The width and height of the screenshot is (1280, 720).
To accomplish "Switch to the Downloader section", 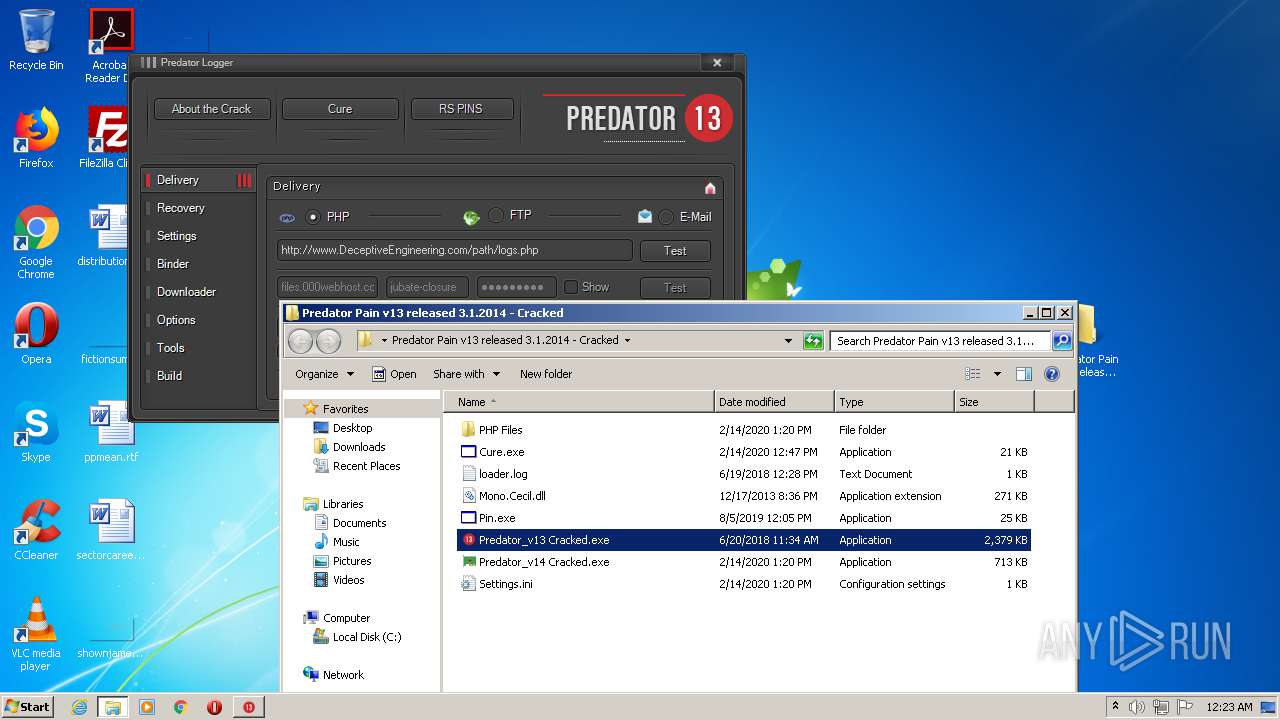I will [x=198, y=292].
